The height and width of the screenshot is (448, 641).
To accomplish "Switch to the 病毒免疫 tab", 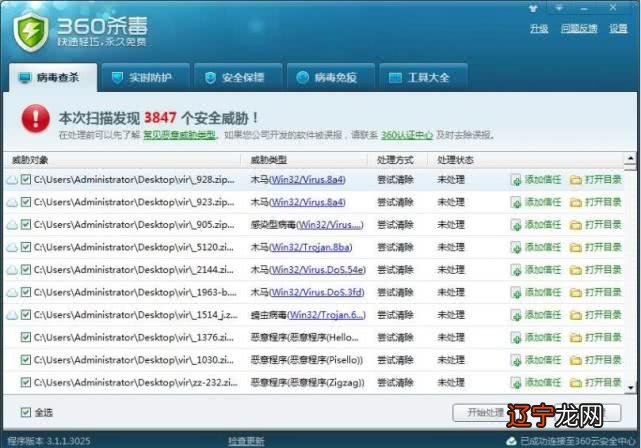I will (331, 77).
